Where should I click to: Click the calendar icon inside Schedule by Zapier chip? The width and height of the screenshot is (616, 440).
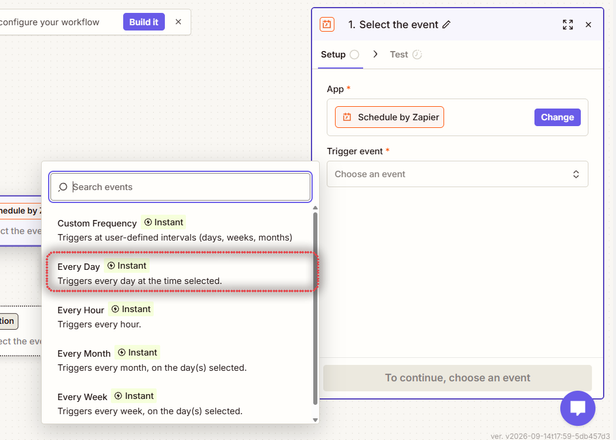coord(347,117)
